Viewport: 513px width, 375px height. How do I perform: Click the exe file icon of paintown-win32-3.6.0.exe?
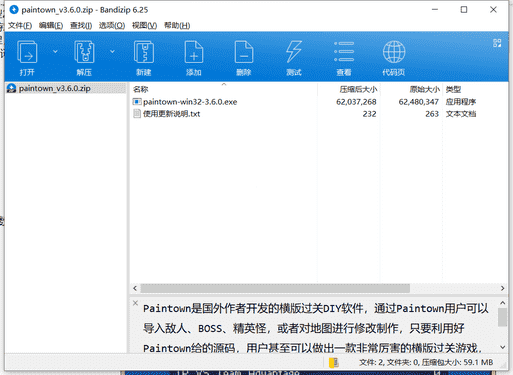(x=137, y=102)
